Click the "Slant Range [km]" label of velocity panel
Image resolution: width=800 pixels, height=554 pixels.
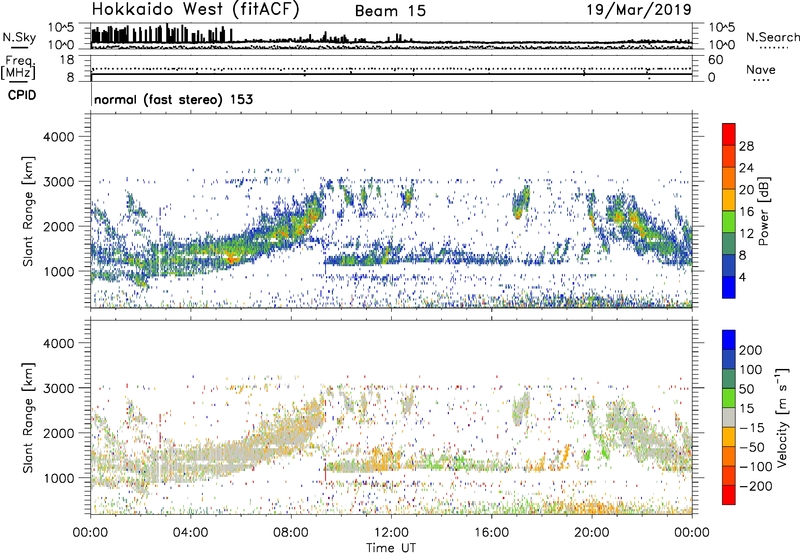click(28, 417)
